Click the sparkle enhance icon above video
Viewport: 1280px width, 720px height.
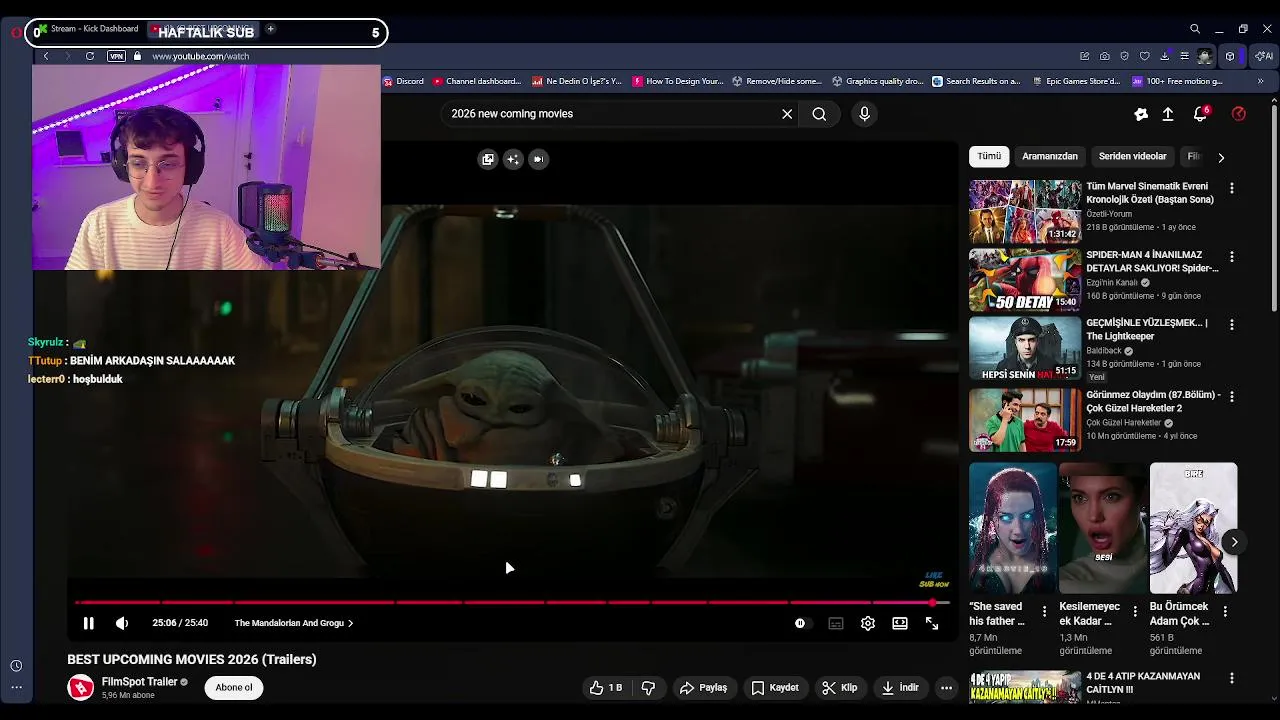tap(513, 159)
